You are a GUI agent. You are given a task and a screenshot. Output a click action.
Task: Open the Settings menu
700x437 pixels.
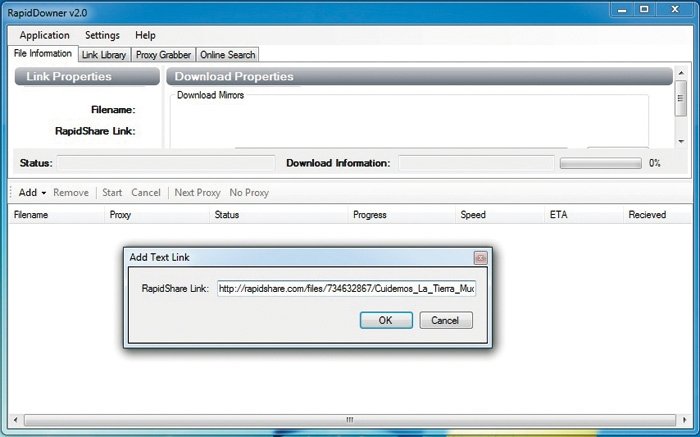tap(102, 35)
